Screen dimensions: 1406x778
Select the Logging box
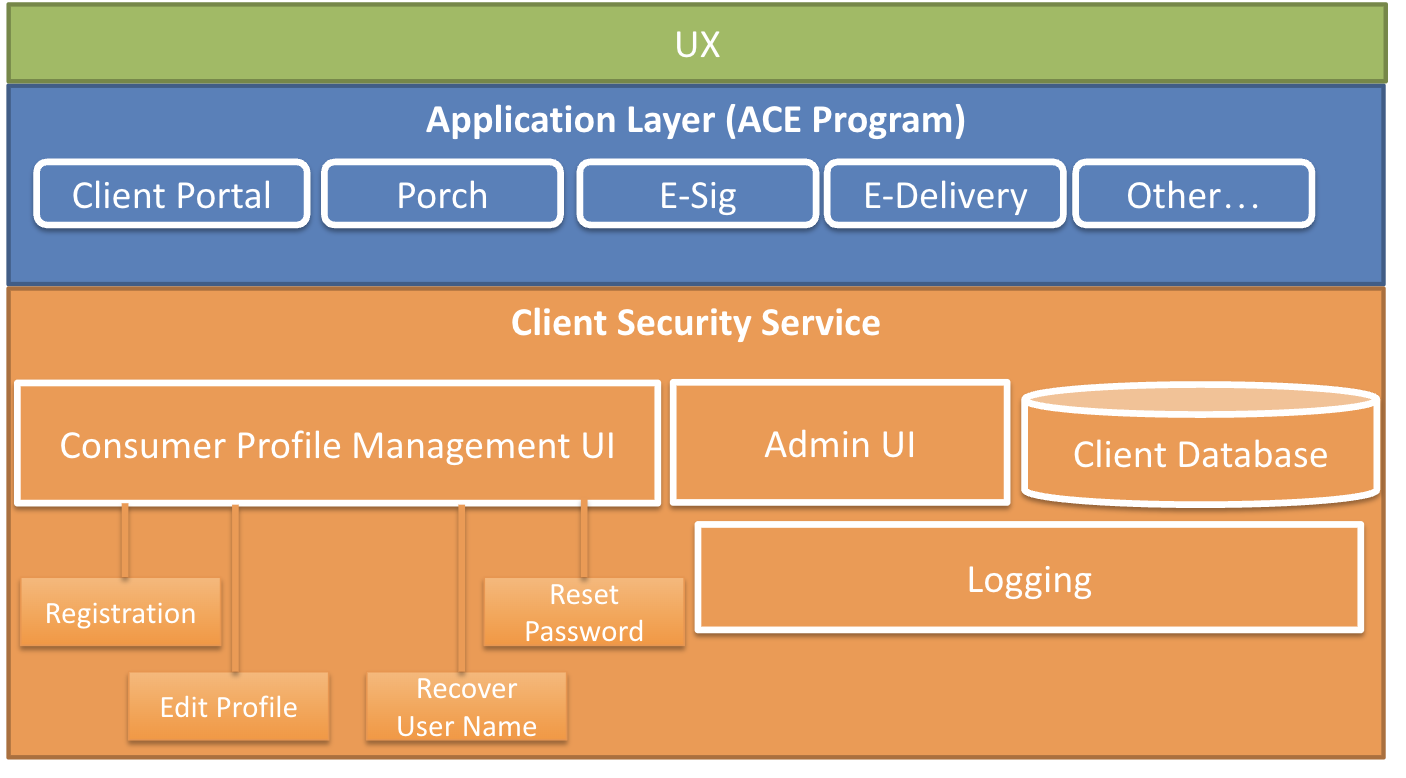[x=1030, y=578]
